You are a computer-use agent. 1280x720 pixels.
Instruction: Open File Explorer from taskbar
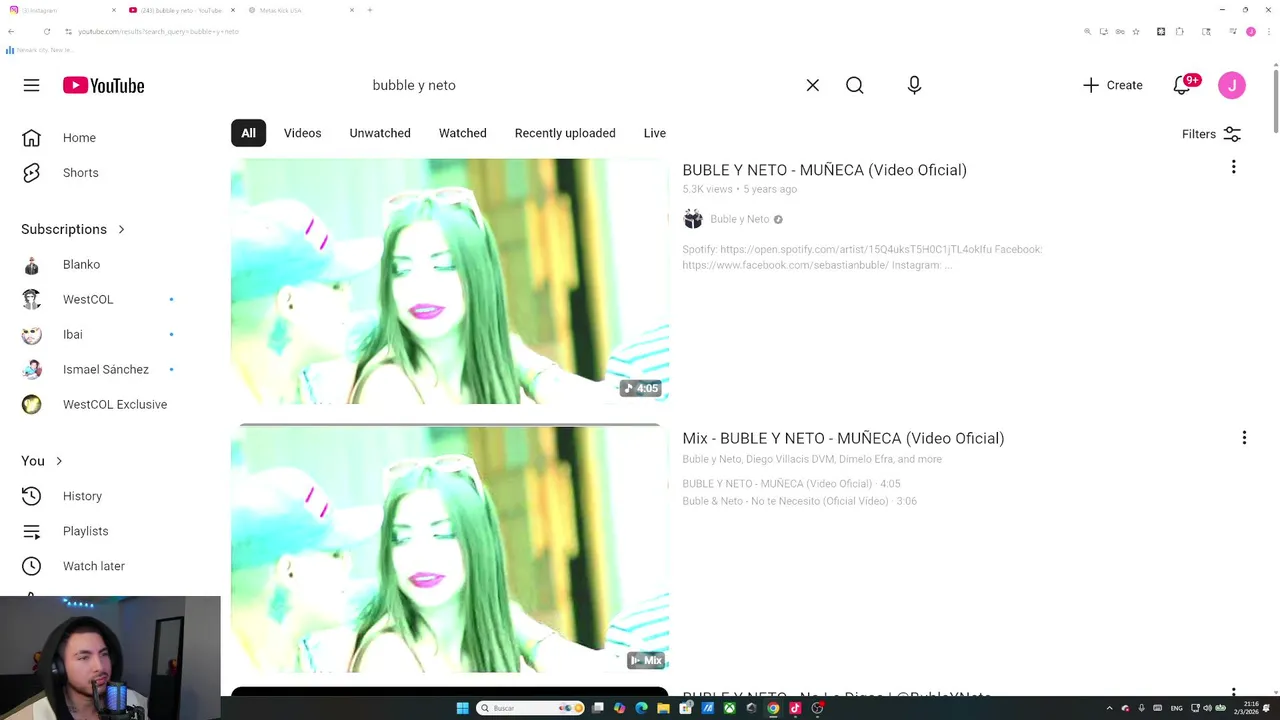663,708
